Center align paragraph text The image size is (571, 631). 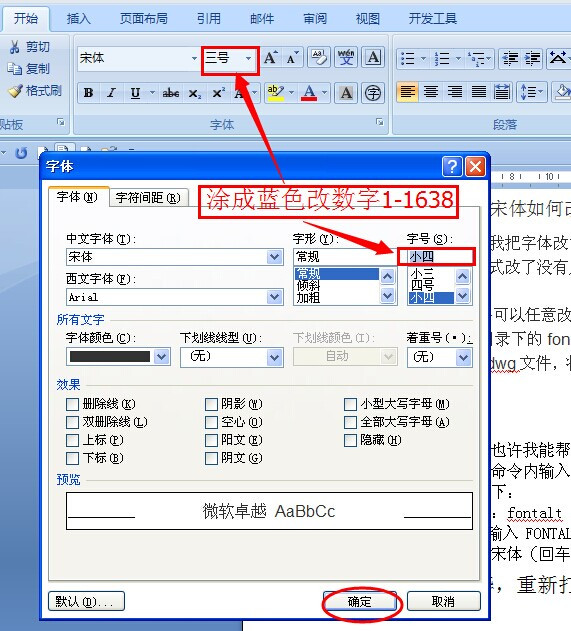pos(431,92)
